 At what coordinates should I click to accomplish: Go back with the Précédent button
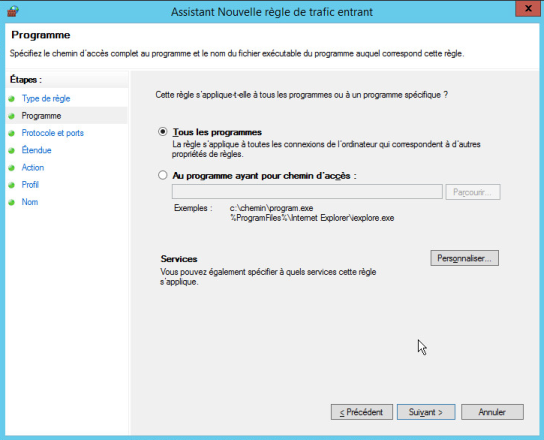[362, 412]
